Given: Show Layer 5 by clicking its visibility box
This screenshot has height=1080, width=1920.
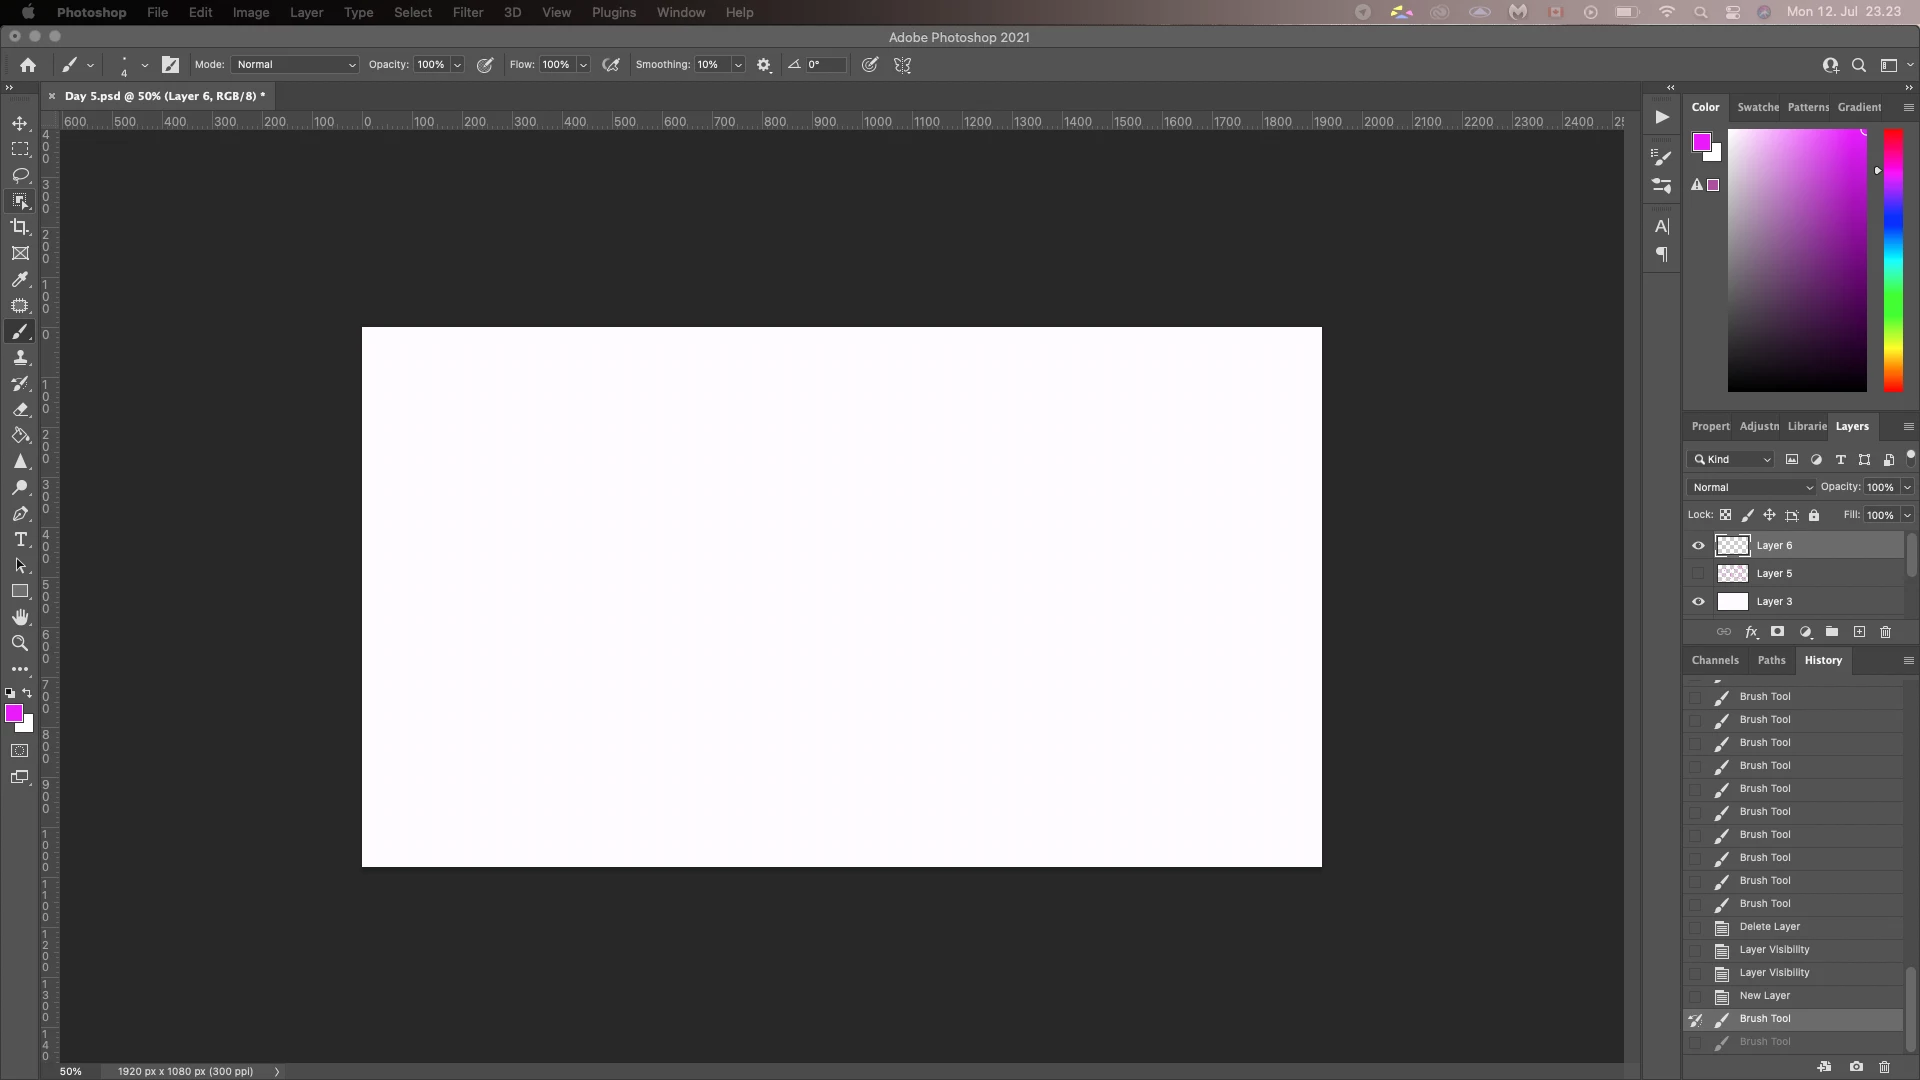Looking at the screenshot, I should (x=1698, y=574).
